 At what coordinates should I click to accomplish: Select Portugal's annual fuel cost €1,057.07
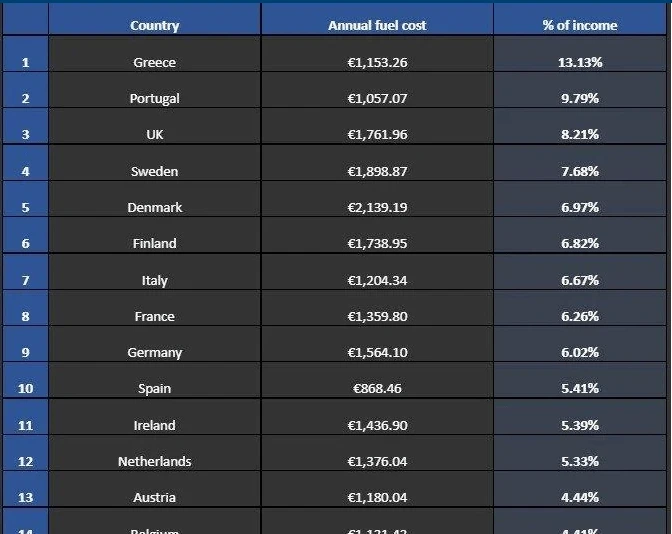tap(377, 98)
